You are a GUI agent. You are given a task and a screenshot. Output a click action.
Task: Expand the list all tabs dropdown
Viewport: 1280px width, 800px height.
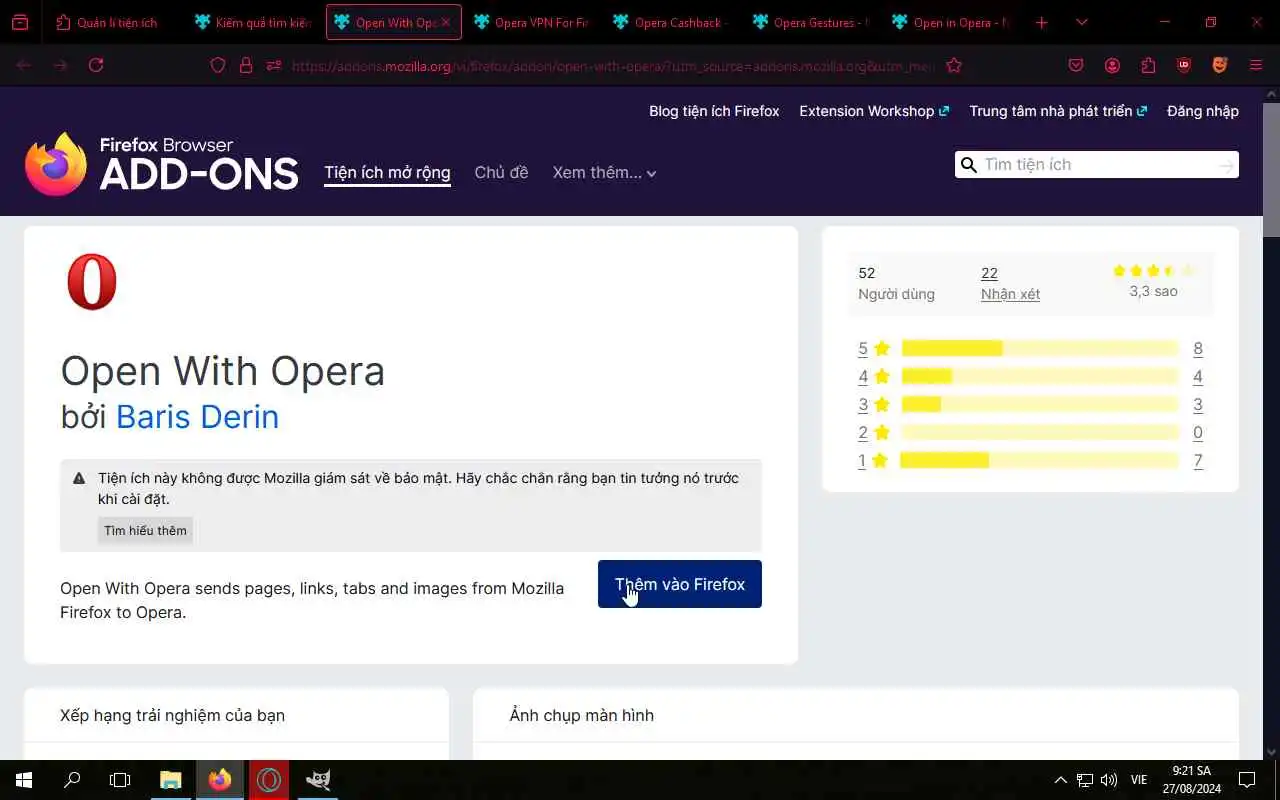click(1081, 22)
